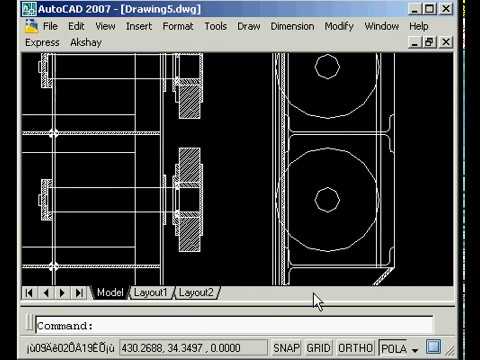Go to the previous layout tab arrow
Viewport: 480px width, 360px height.
46,293
